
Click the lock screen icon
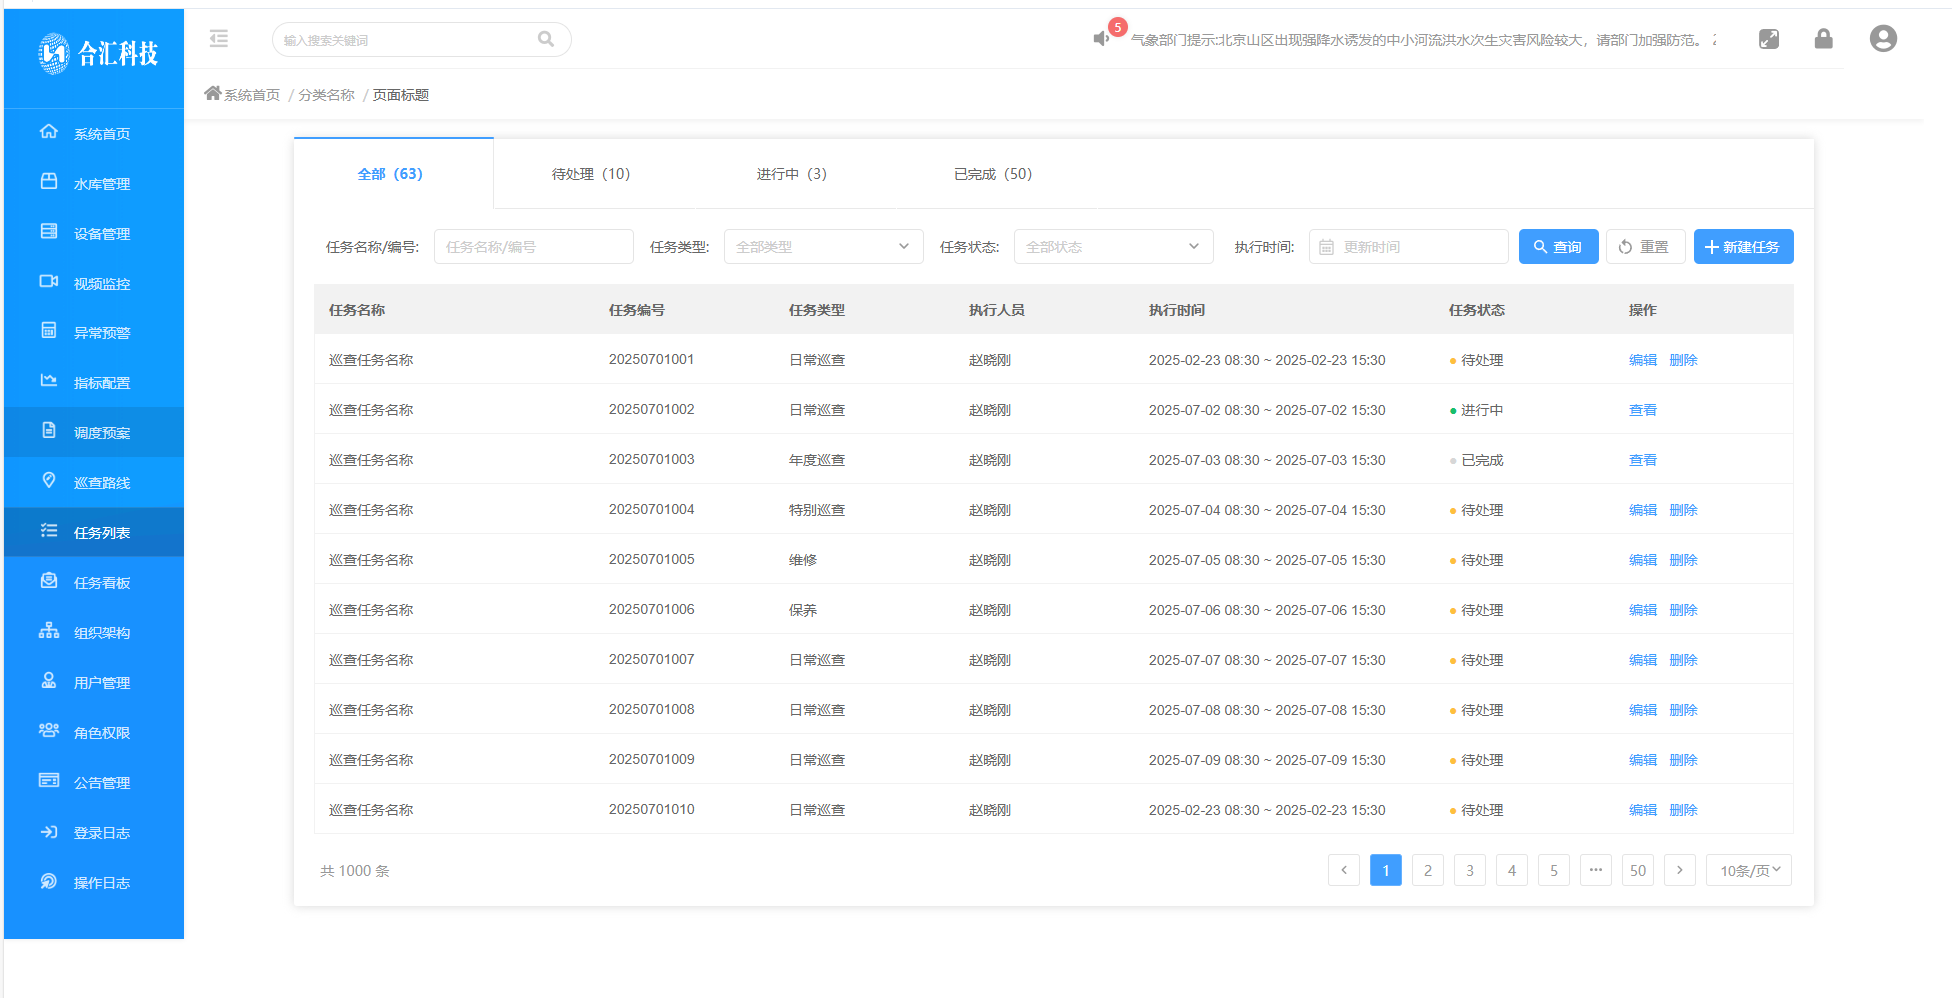1823,39
